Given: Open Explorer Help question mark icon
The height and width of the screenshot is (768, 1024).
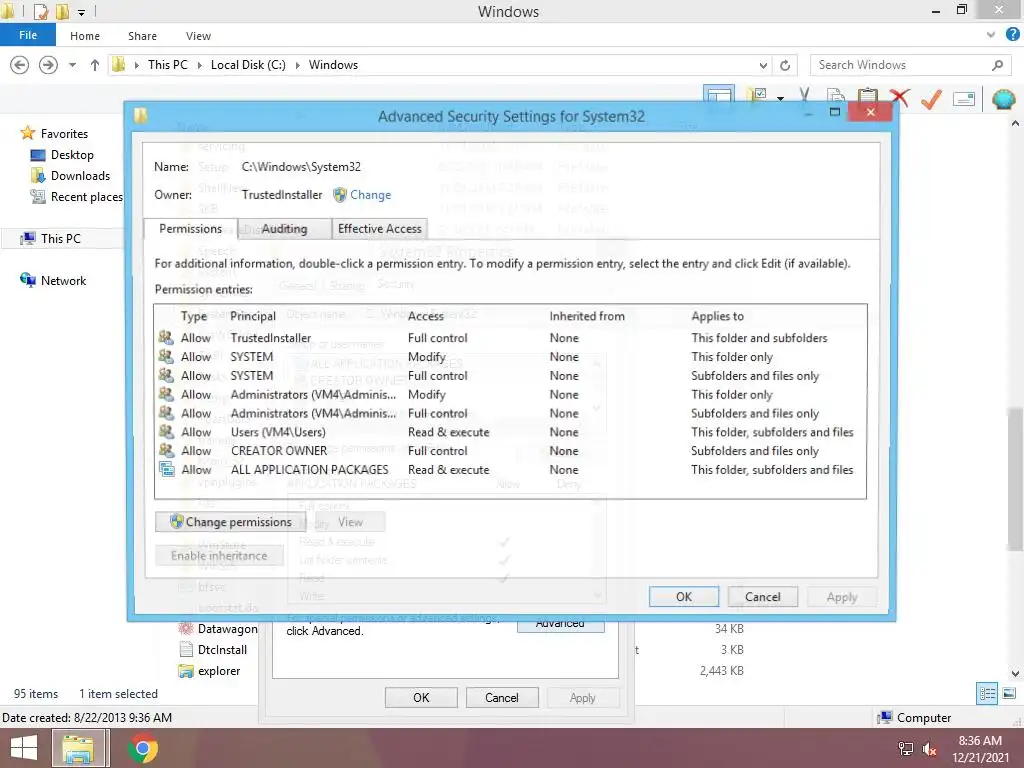Looking at the screenshot, I should pos(1012,35).
